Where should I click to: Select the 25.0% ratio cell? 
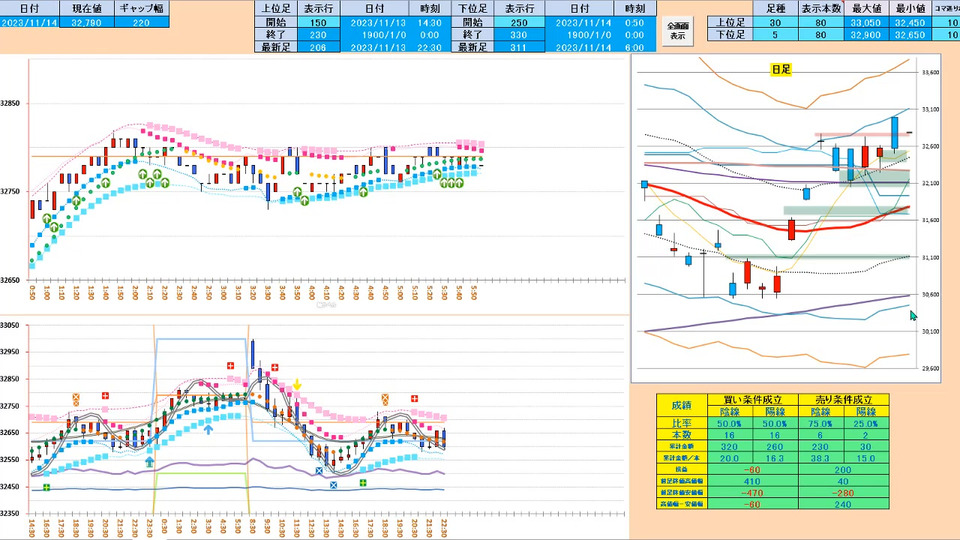(x=866, y=423)
